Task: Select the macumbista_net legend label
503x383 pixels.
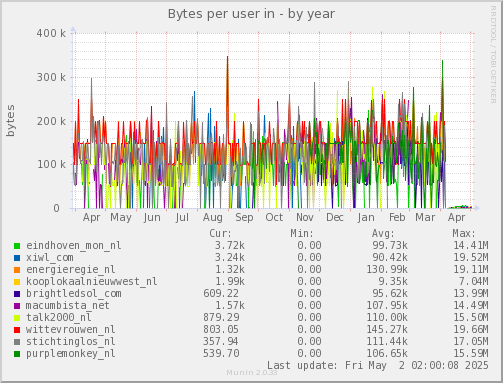Action: coord(68,306)
